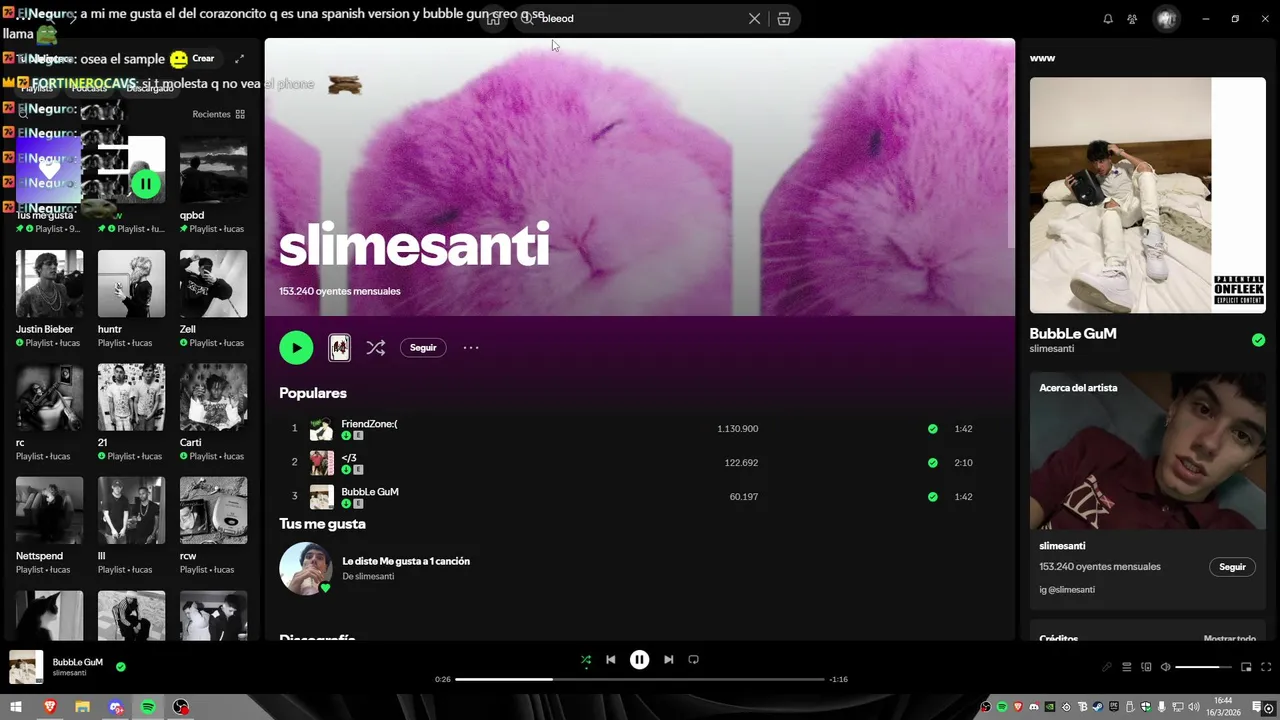Open the Carti playlist
Image resolution: width=1280 pixels, height=720 pixels.
[213, 411]
